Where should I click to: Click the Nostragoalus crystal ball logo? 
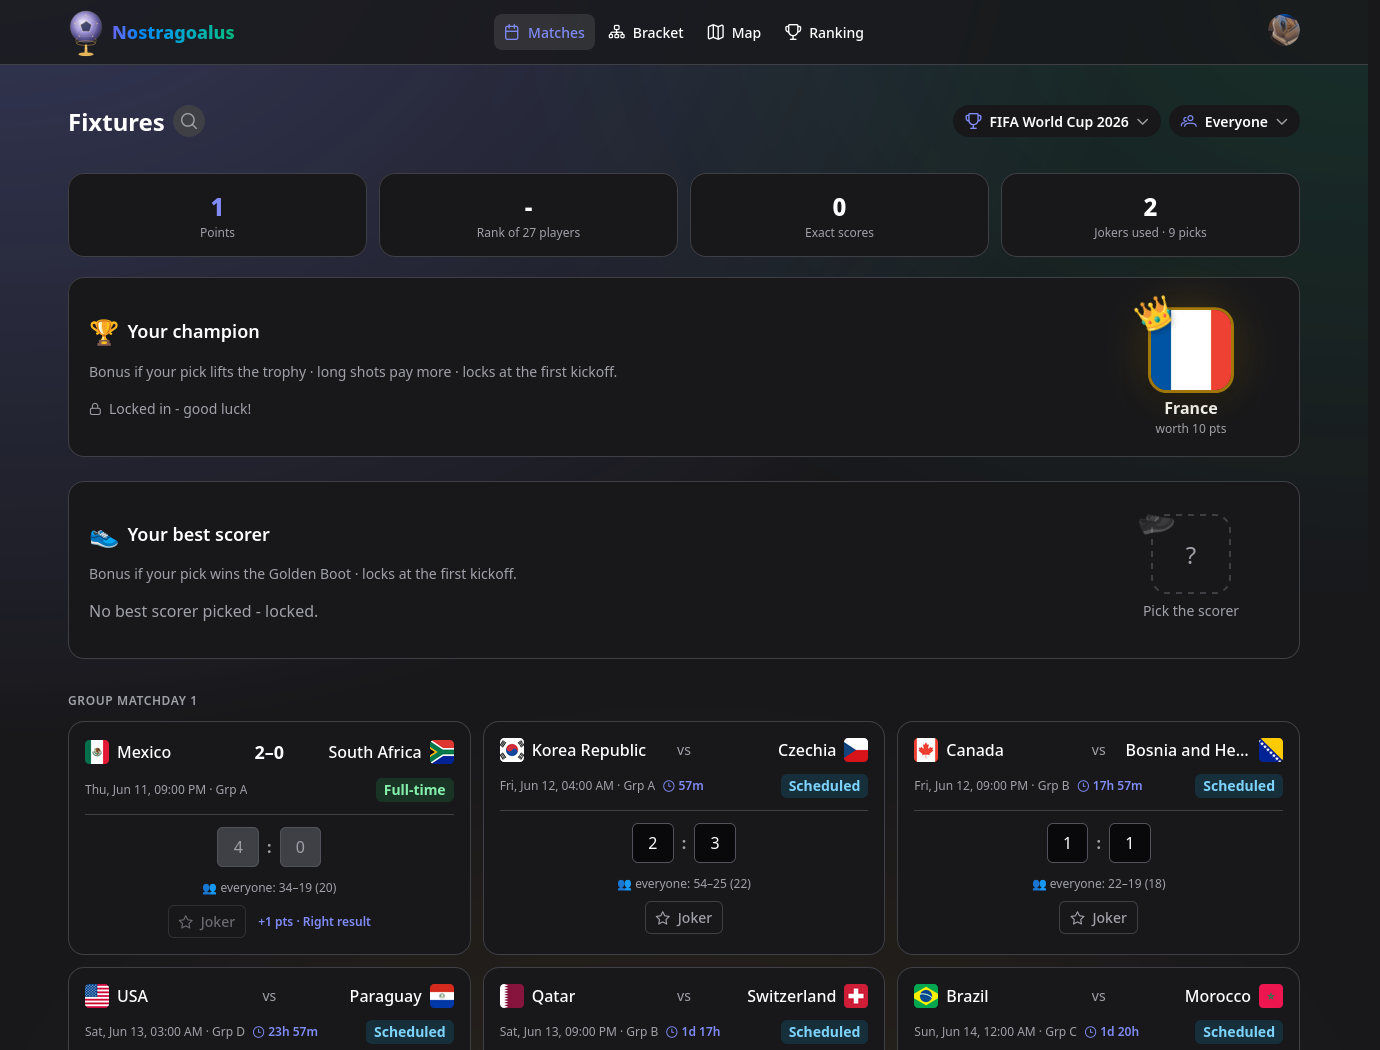tap(86, 33)
